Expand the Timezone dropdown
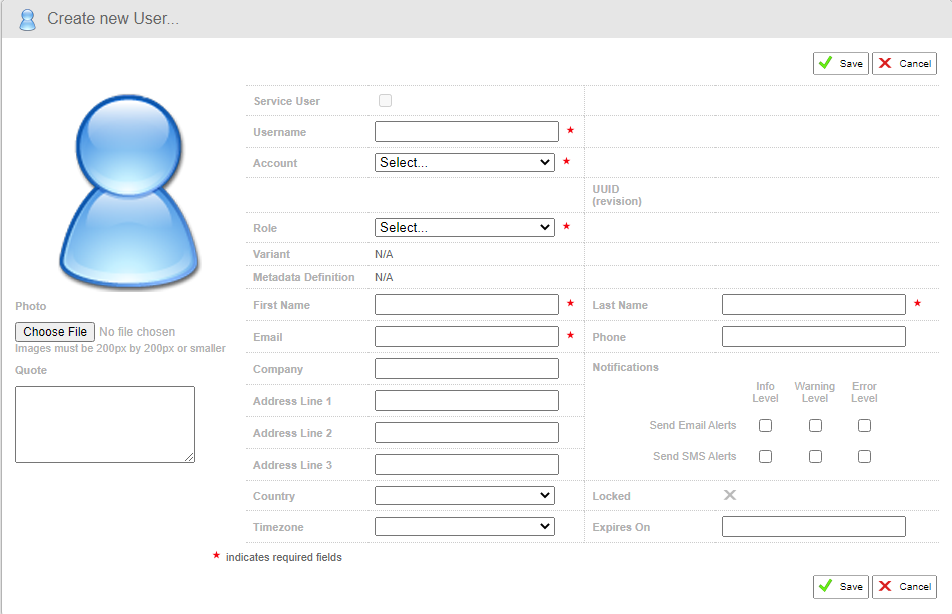 point(464,526)
